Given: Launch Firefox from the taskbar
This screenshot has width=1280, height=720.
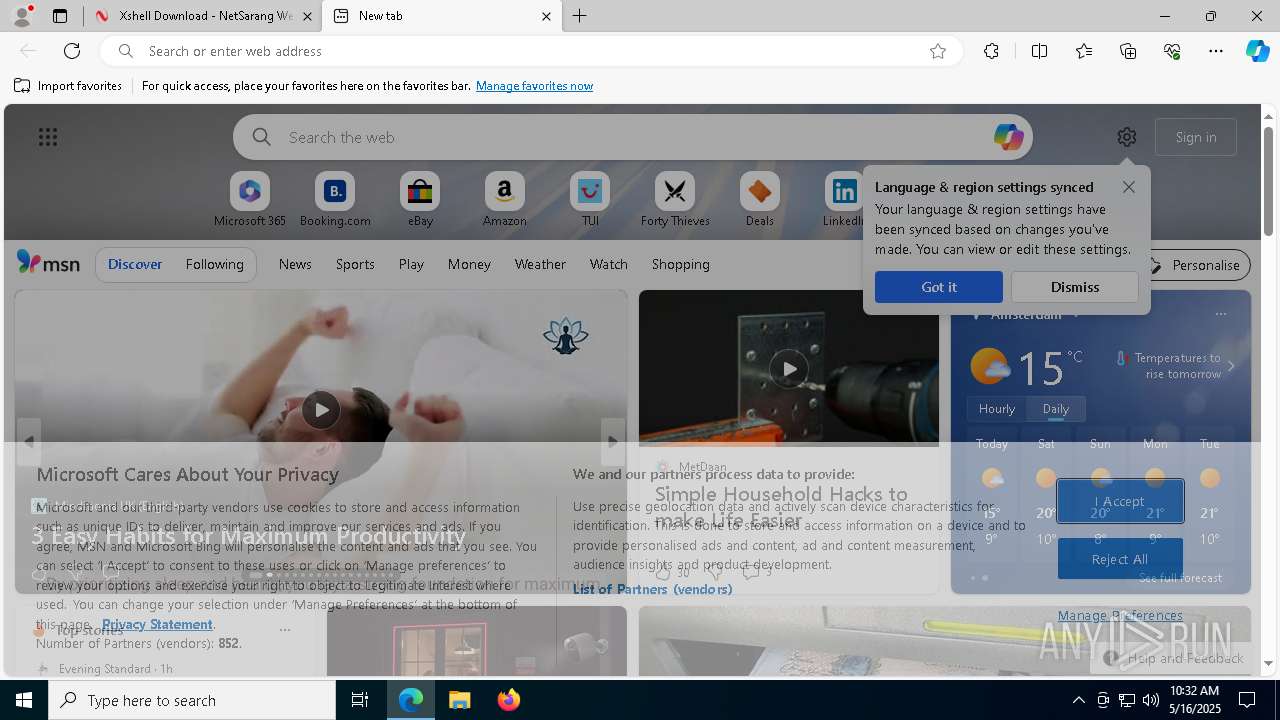Looking at the screenshot, I should 508,700.
